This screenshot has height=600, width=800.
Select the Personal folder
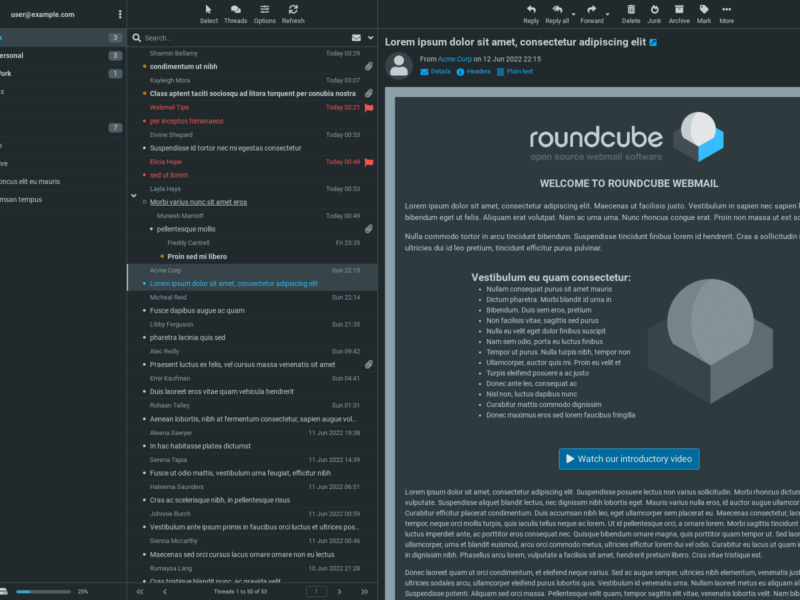pos(63,56)
